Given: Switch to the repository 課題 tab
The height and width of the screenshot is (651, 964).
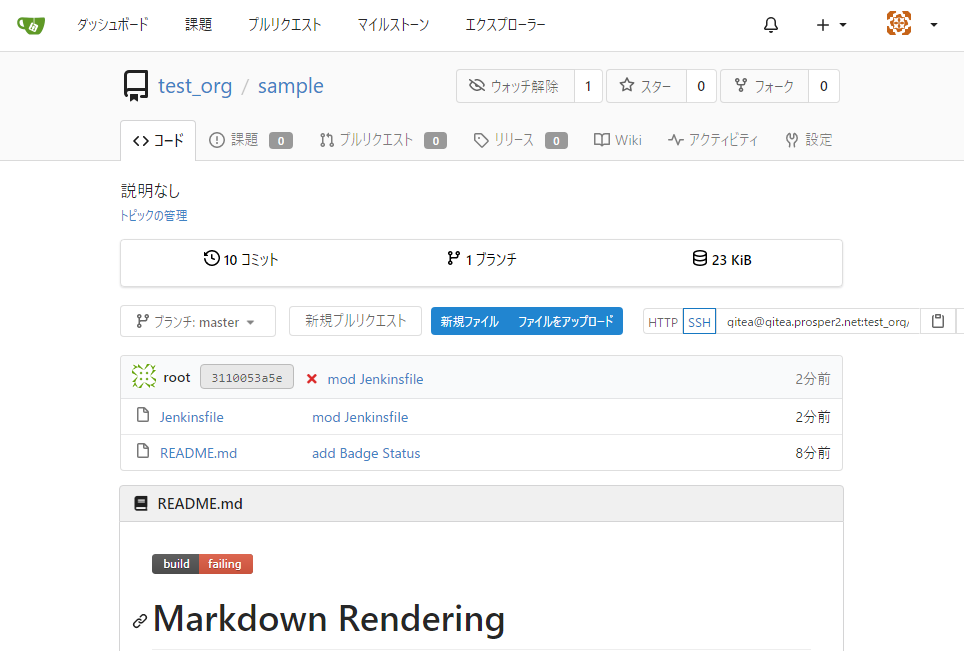Looking at the screenshot, I should pyautogui.click(x=250, y=140).
